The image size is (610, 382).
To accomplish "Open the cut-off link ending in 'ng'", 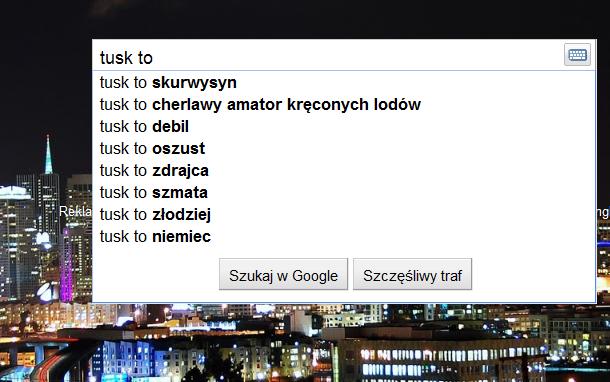I will point(603,212).
